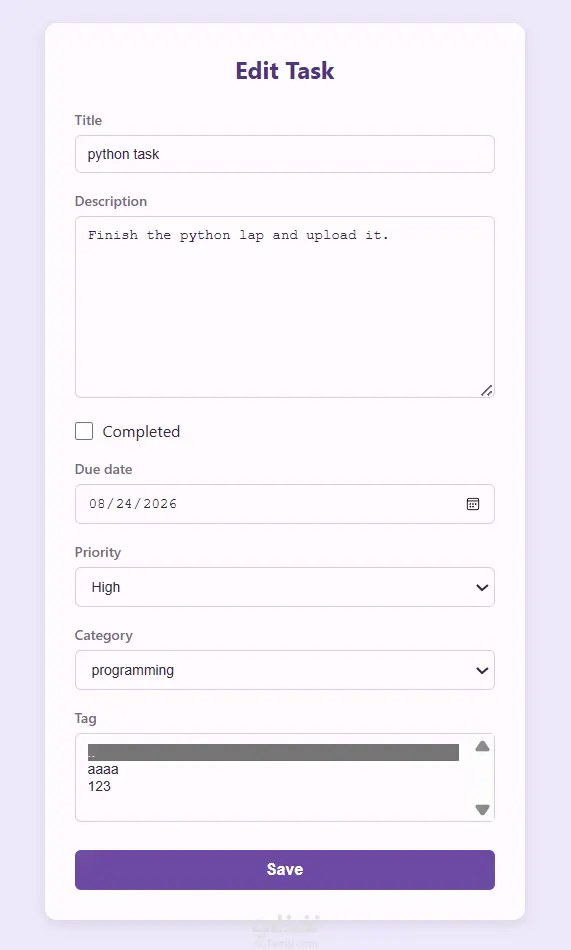Open the Due date calendar picker icon

pos(473,503)
